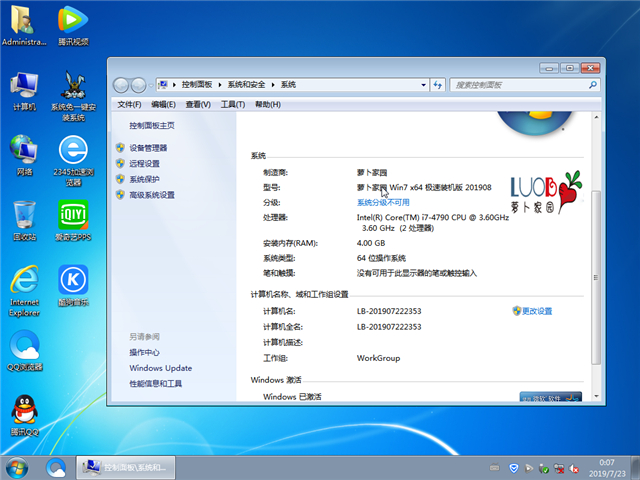Open the Administrator folder desktop icon
The image size is (640, 480).
[x=24, y=24]
